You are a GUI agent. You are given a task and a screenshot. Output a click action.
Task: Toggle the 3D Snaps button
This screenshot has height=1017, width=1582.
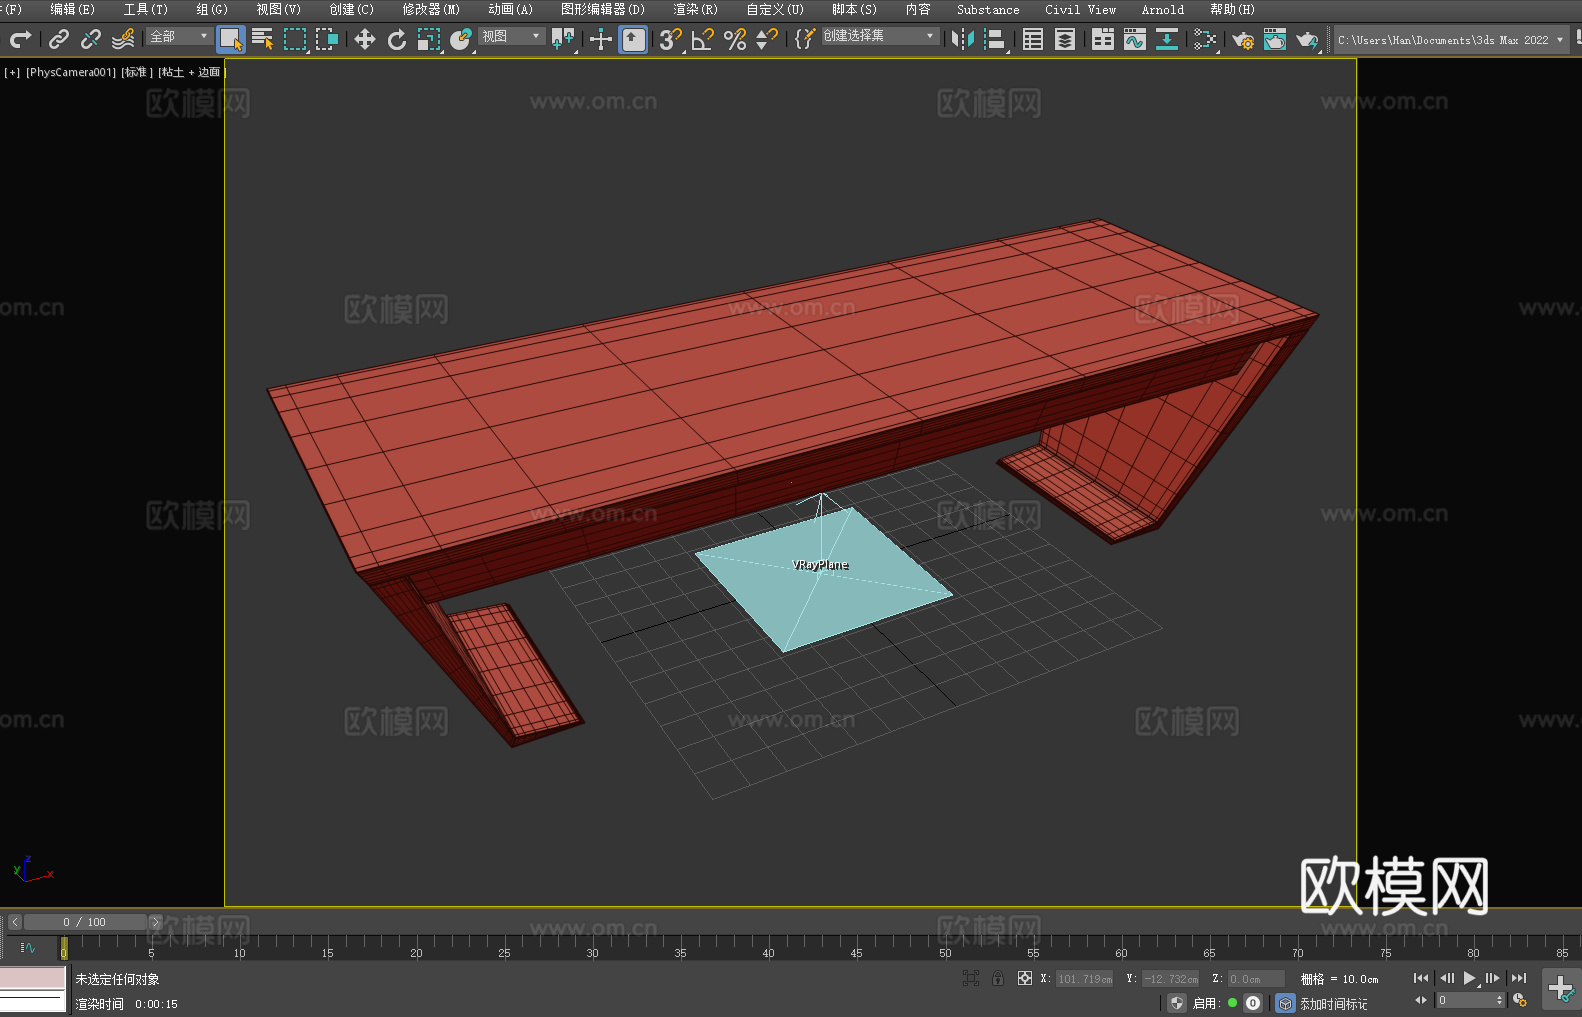click(x=670, y=40)
